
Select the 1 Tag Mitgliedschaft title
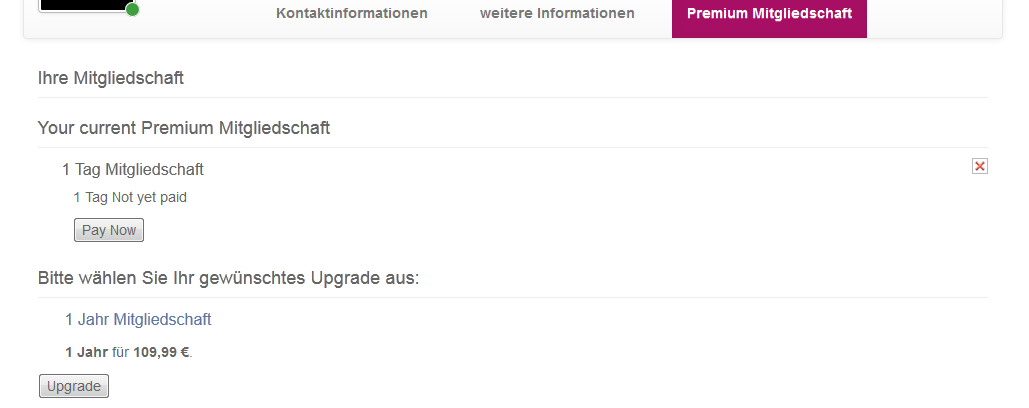pyautogui.click(x=133, y=169)
